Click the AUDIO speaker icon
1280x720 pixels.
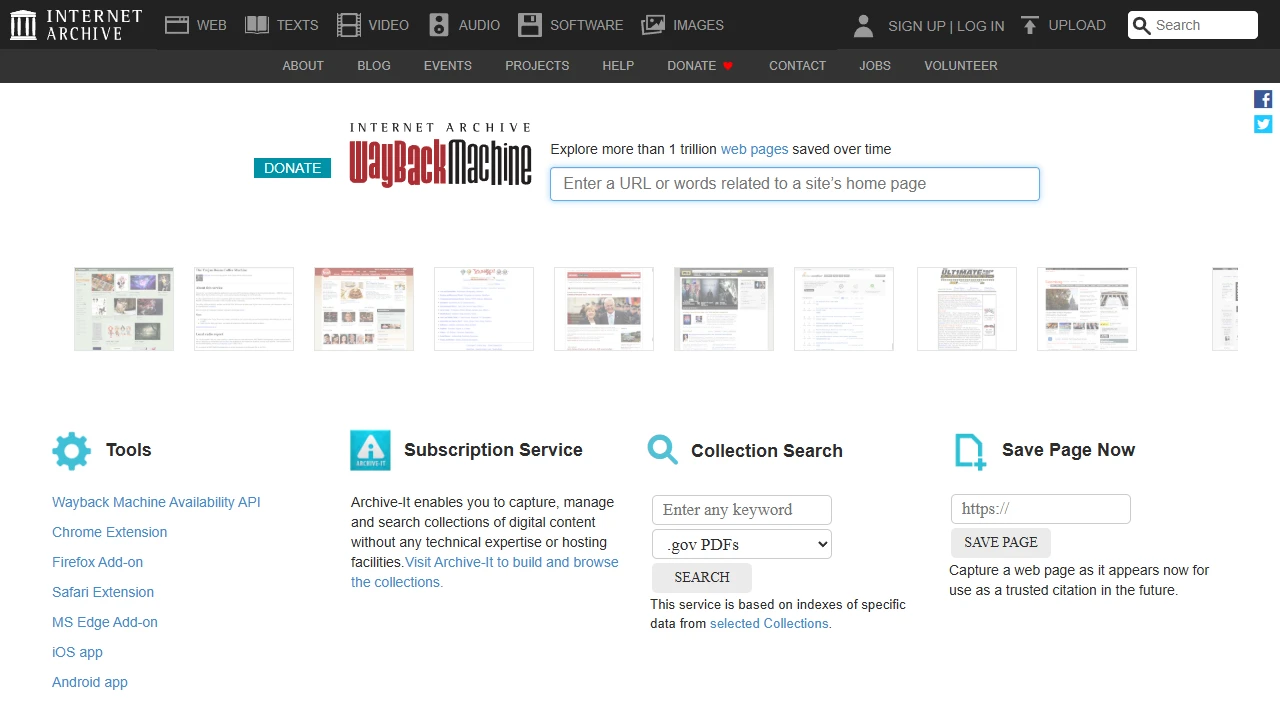tap(437, 24)
